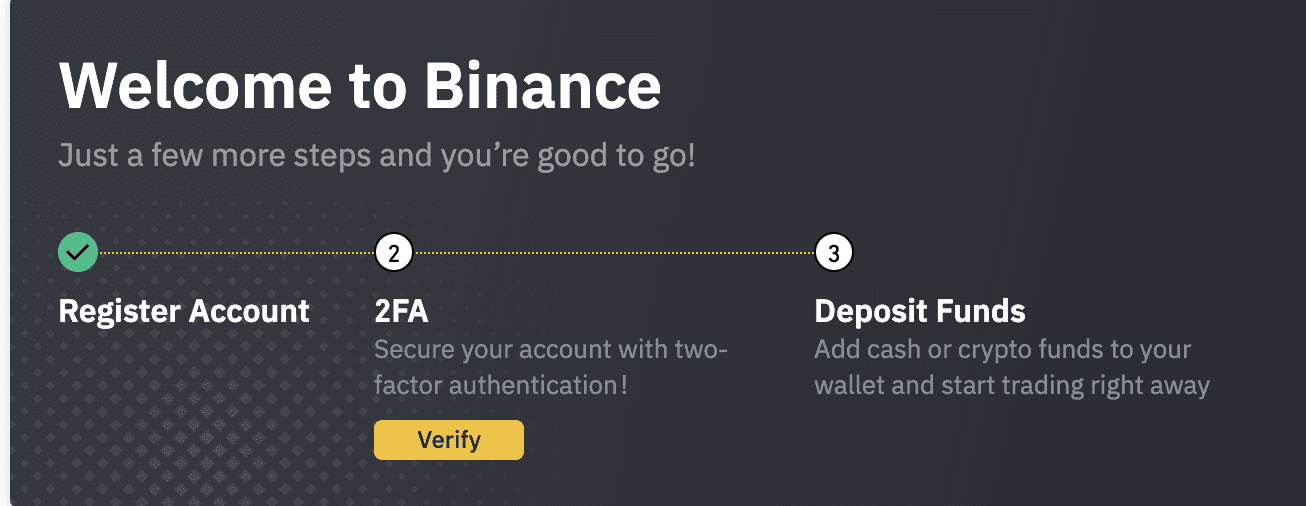The image size is (1306, 506).
Task: Click "wallet and start trading right away" line
Action: [1012, 384]
